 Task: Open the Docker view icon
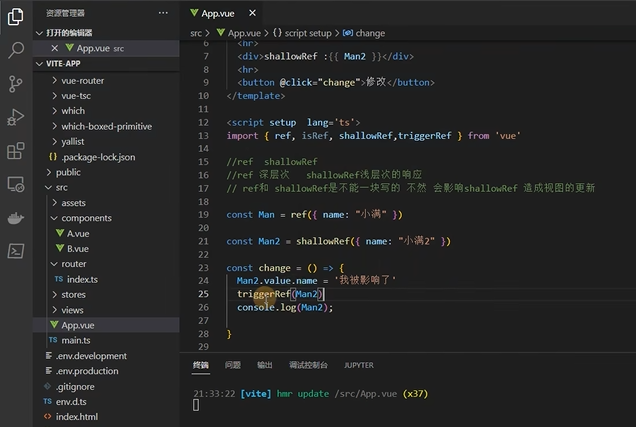15,218
